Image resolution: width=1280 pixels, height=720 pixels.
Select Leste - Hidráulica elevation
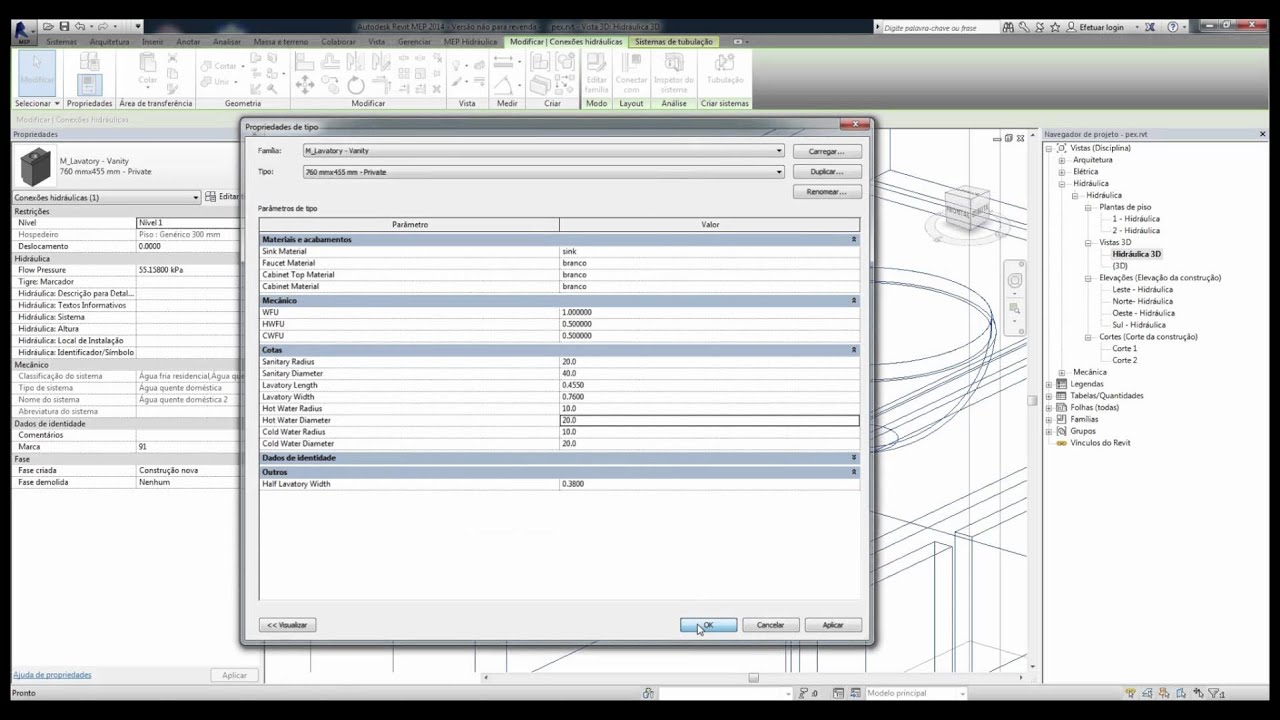click(x=1142, y=289)
